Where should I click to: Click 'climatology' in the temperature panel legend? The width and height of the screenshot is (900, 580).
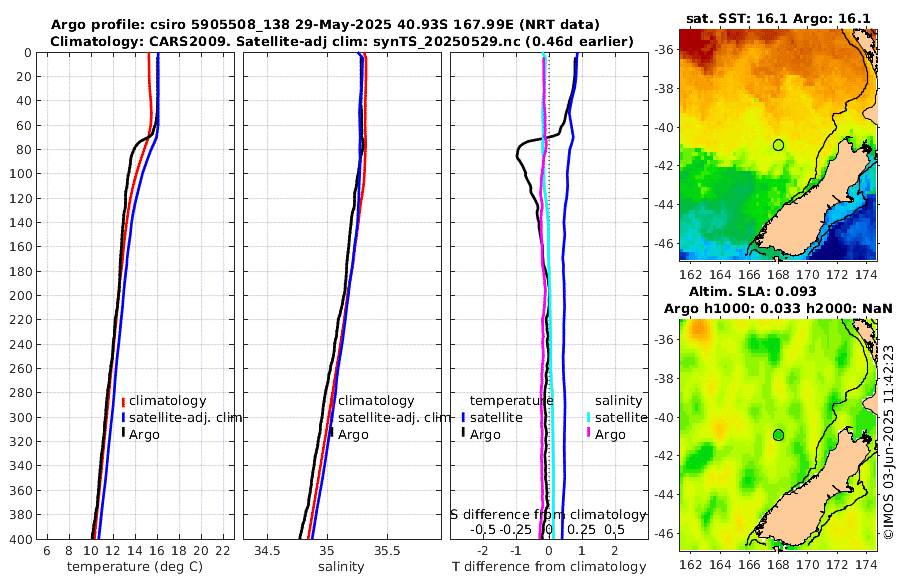pos(168,401)
